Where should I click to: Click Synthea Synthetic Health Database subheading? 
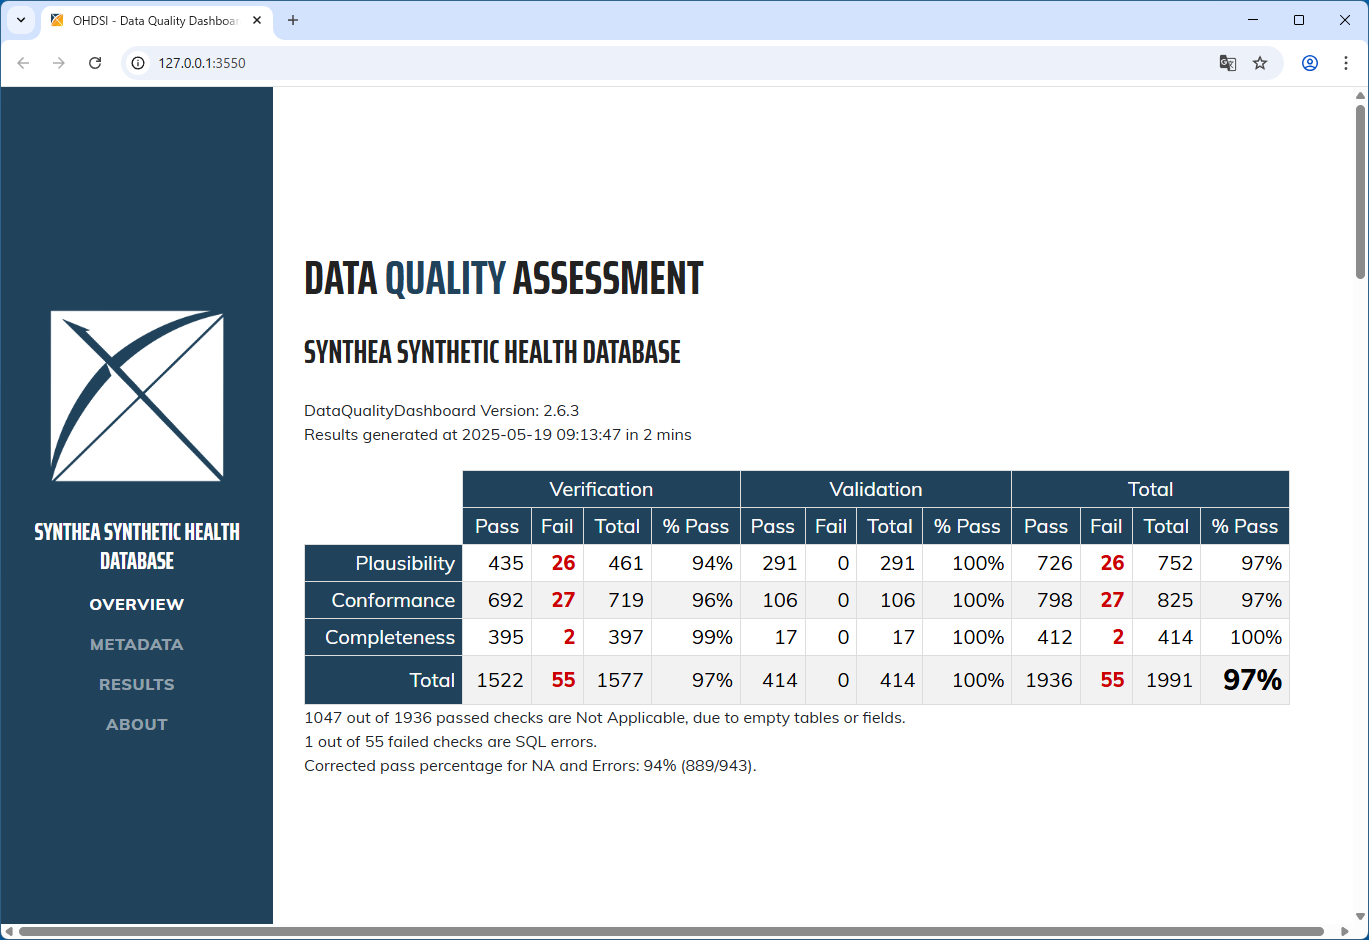tap(492, 352)
